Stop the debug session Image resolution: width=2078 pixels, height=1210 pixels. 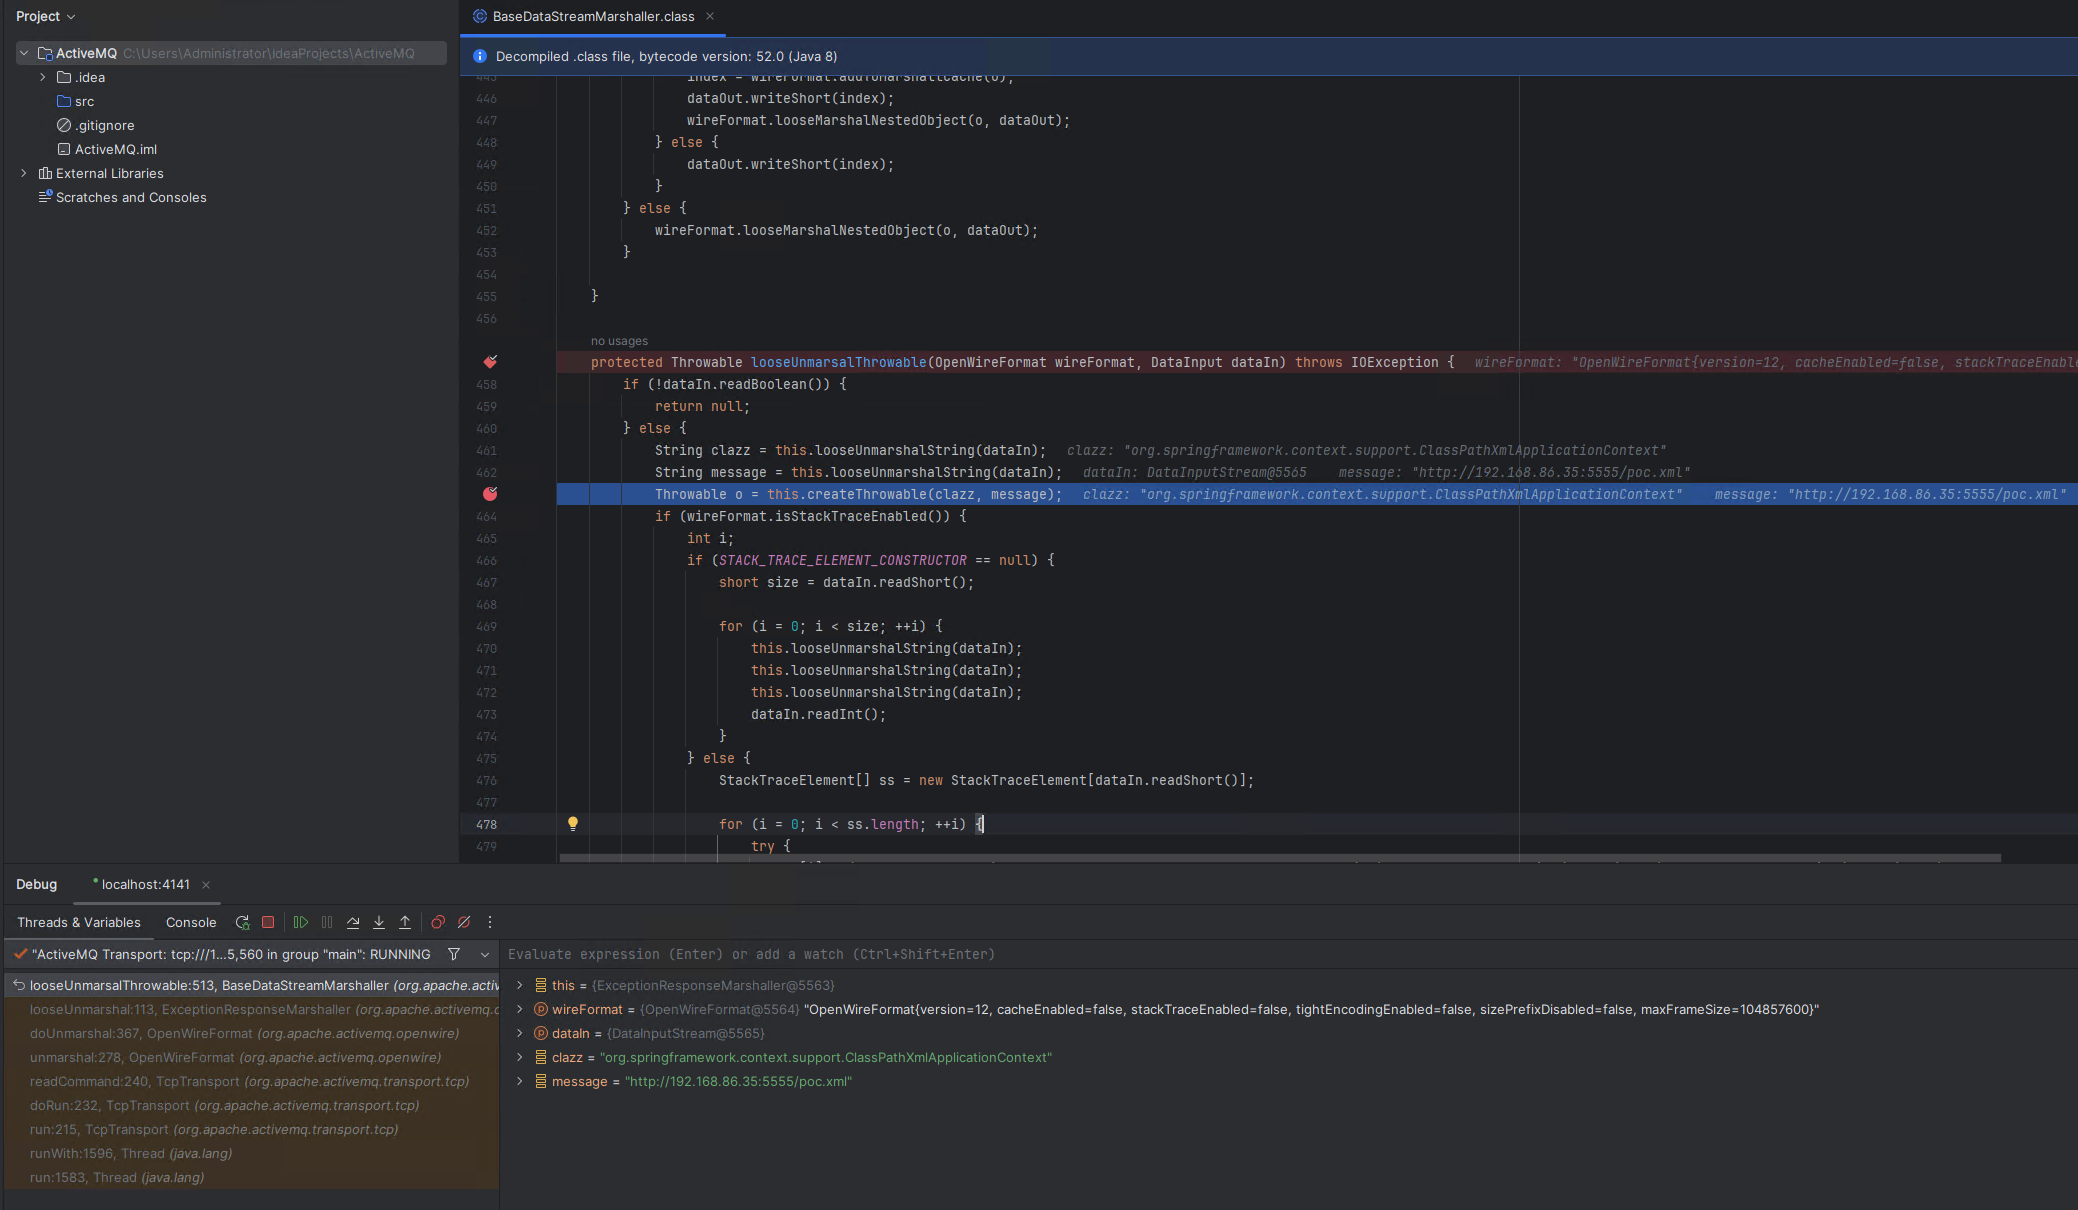tap(268, 922)
